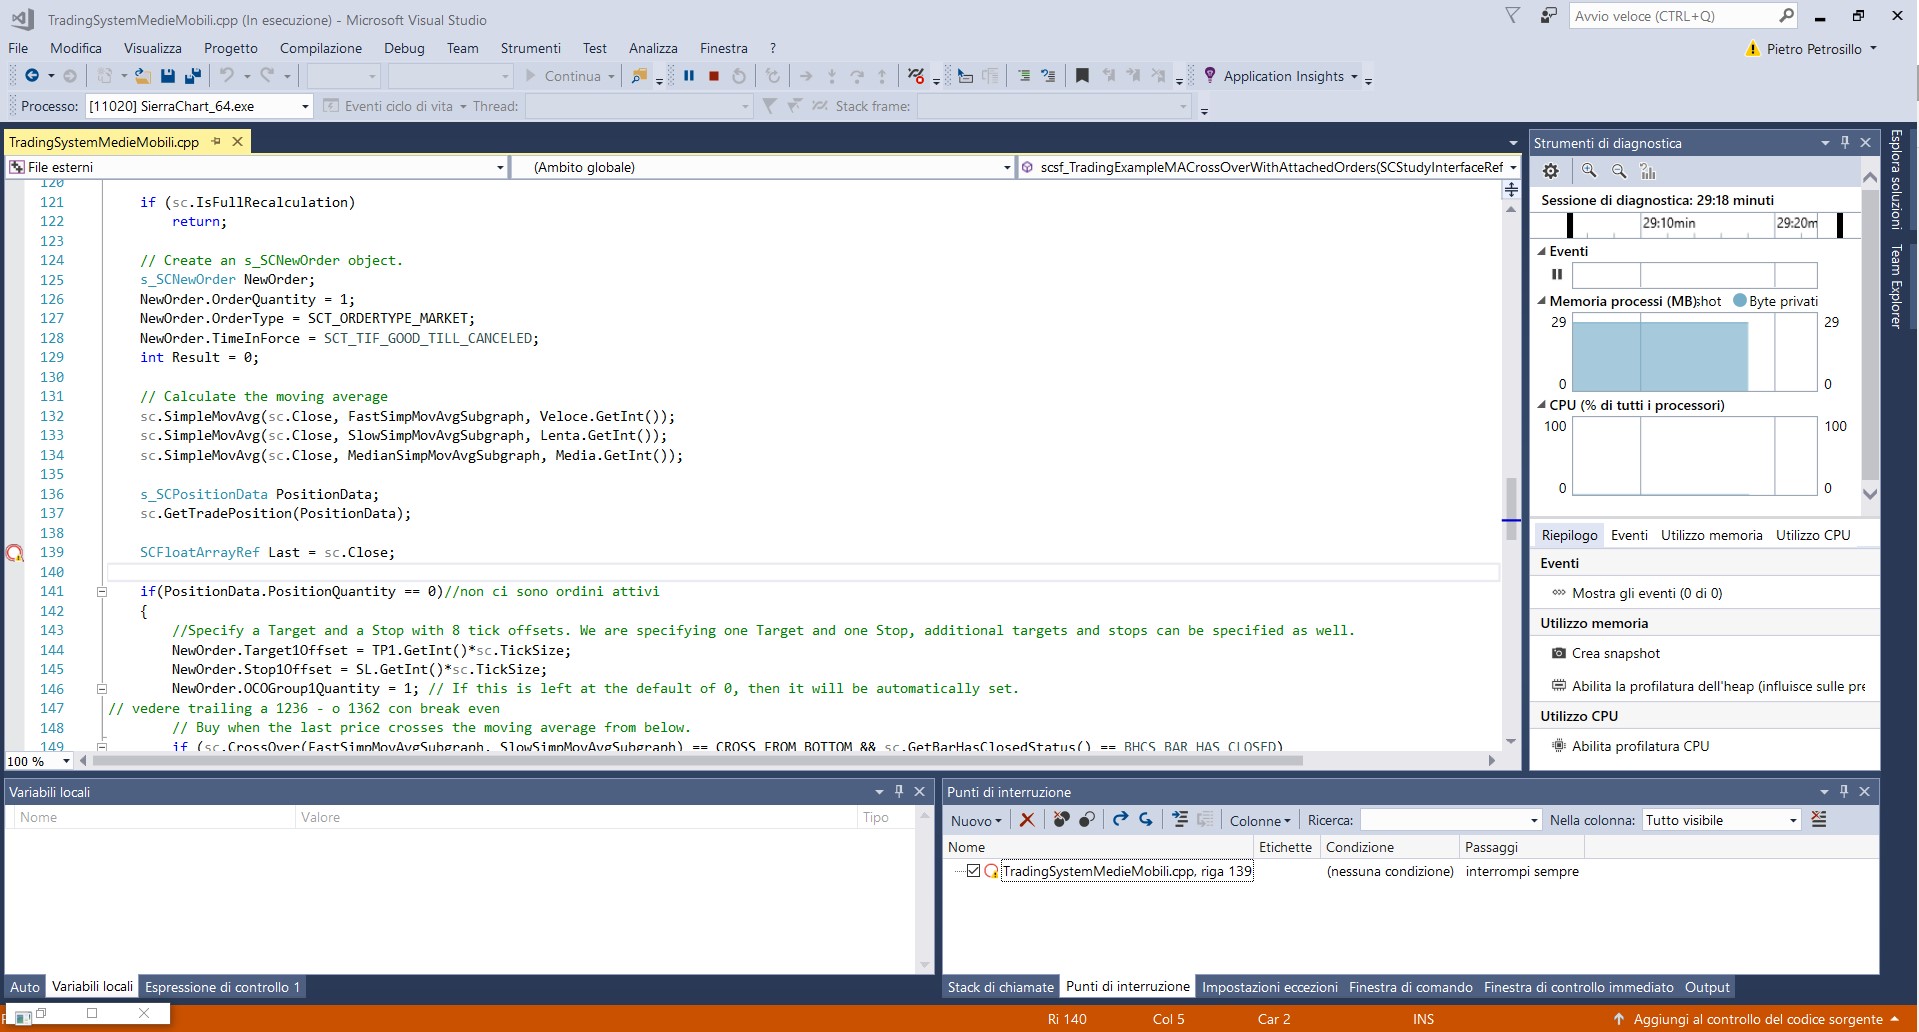Open diagnostic tools settings gear
This screenshot has height=1032, width=1919.
[x=1550, y=172]
